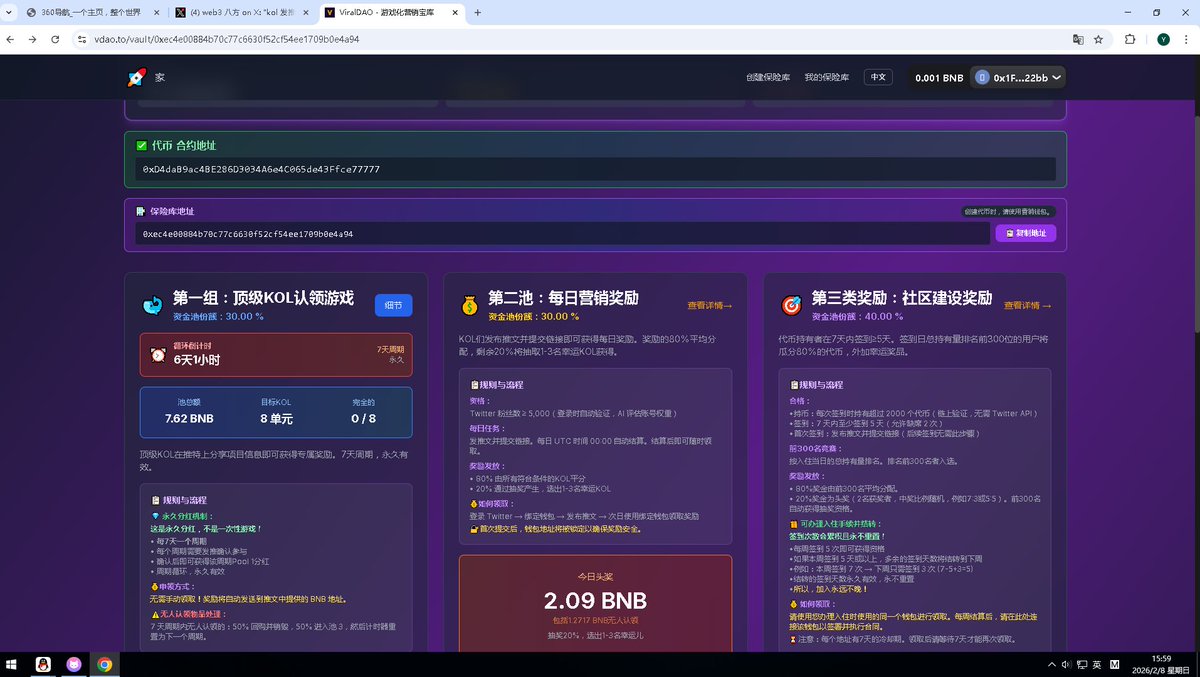The width and height of the screenshot is (1200, 677).
Task: Open 创建保险库 nav link
Action: point(768,77)
